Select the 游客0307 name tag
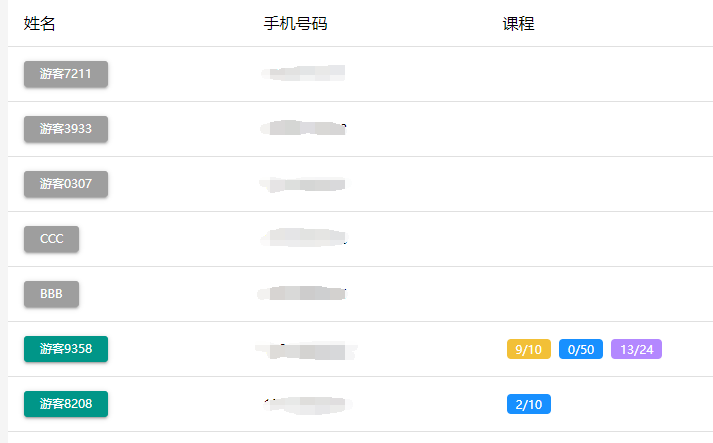The height and width of the screenshot is (443, 713). click(66, 184)
